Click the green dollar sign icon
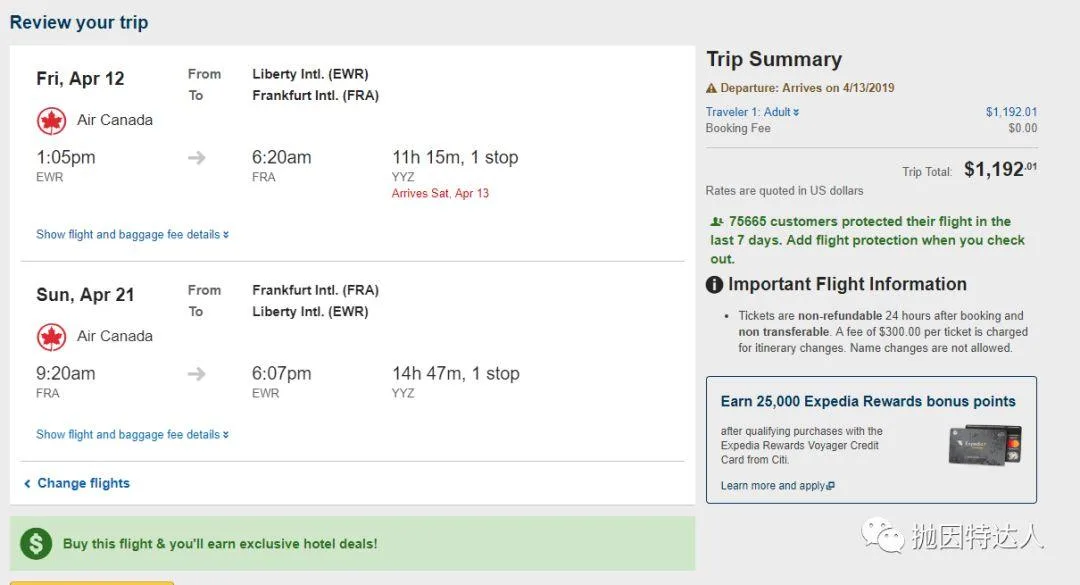Image resolution: width=1080 pixels, height=585 pixels. point(36,544)
